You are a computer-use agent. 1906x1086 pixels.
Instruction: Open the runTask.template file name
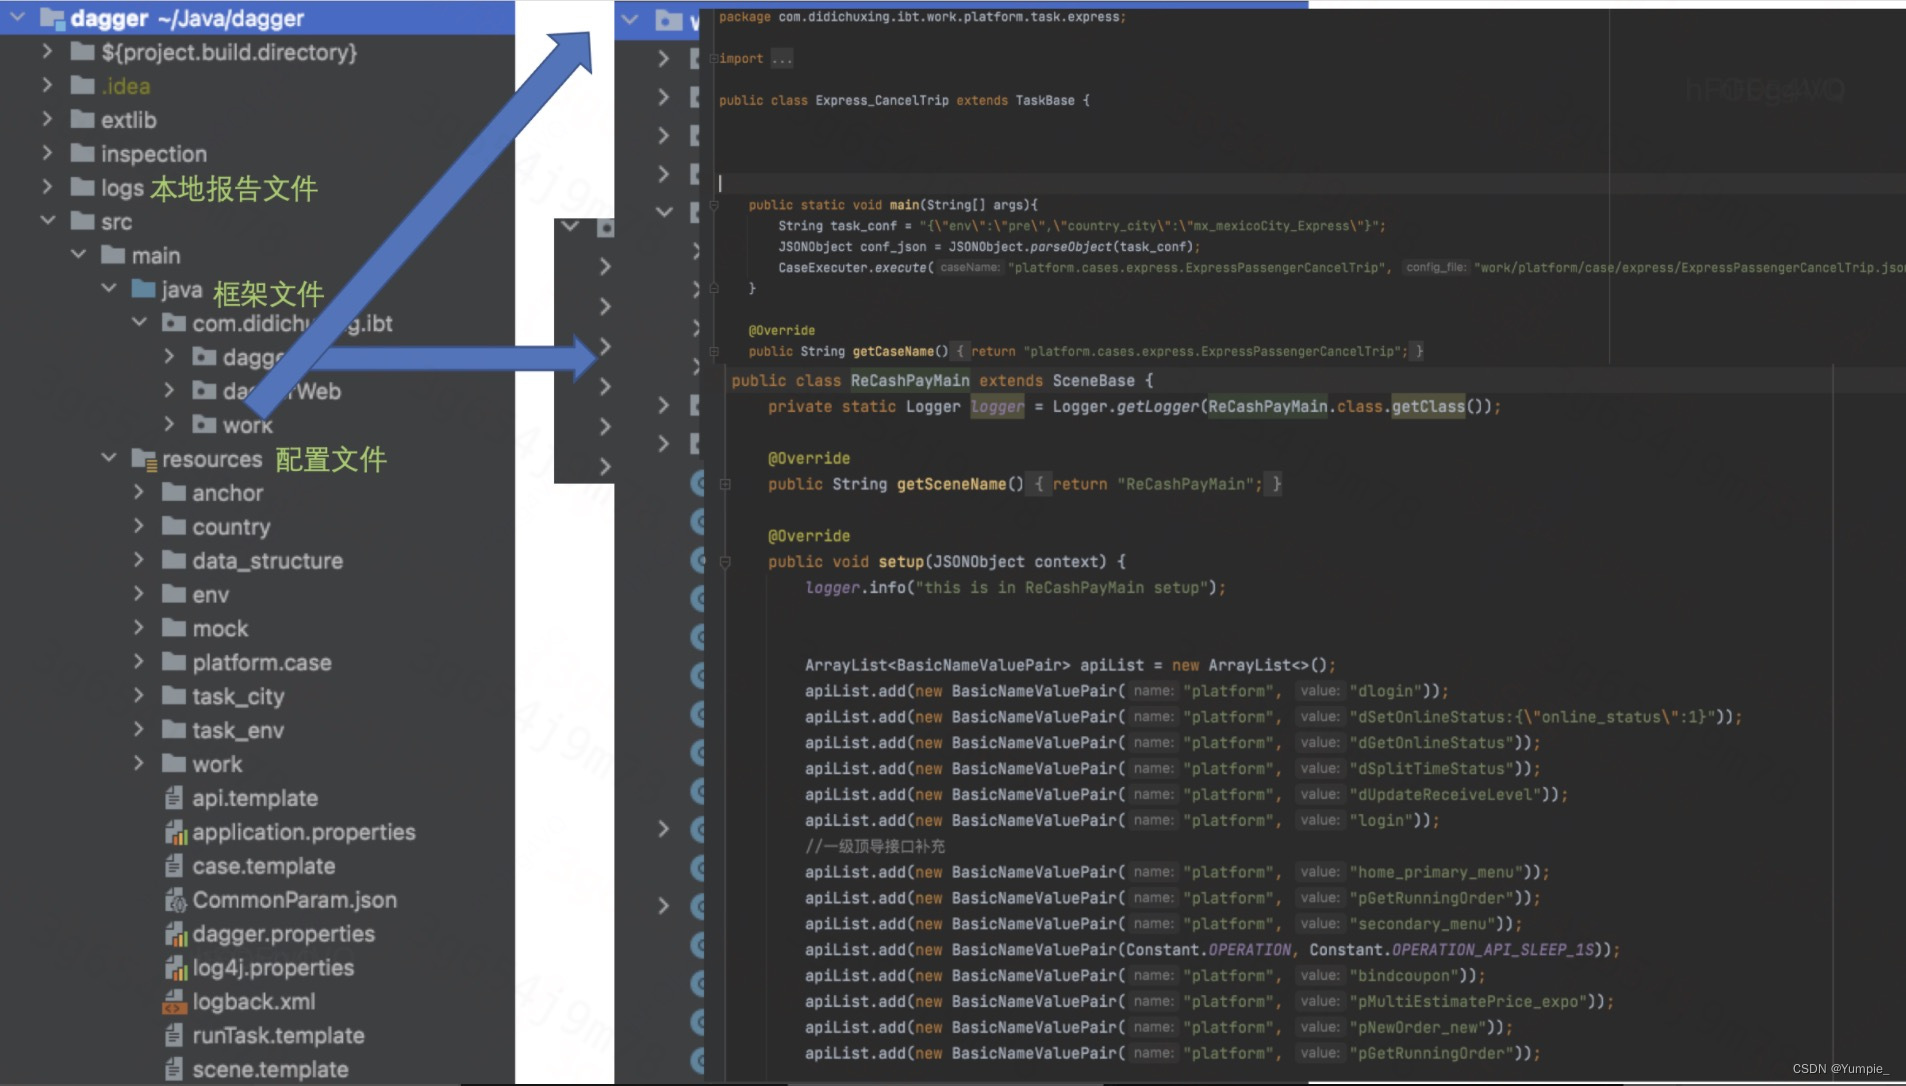pyautogui.click(x=278, y=1036)
